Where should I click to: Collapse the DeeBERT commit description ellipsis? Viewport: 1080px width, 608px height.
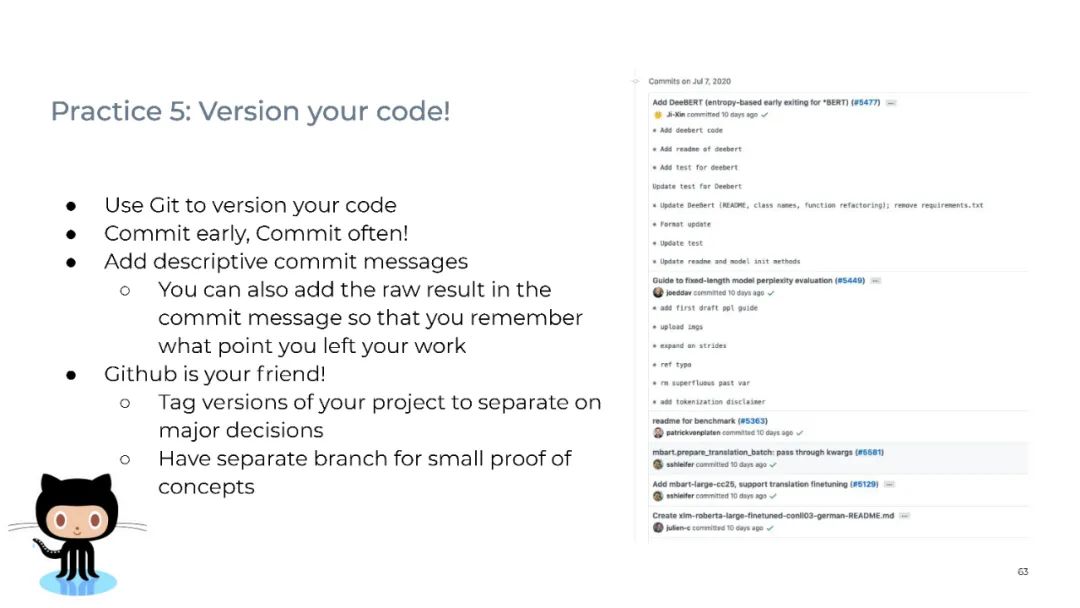click(x=891, y=103)
